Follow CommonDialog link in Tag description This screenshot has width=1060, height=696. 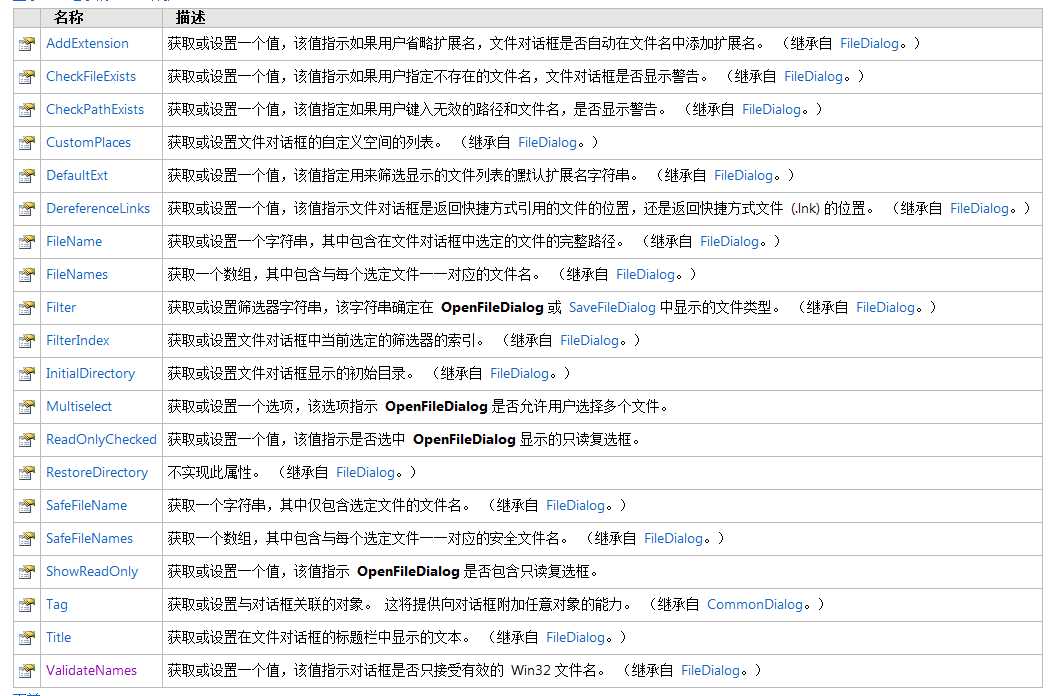coord(754,606)
